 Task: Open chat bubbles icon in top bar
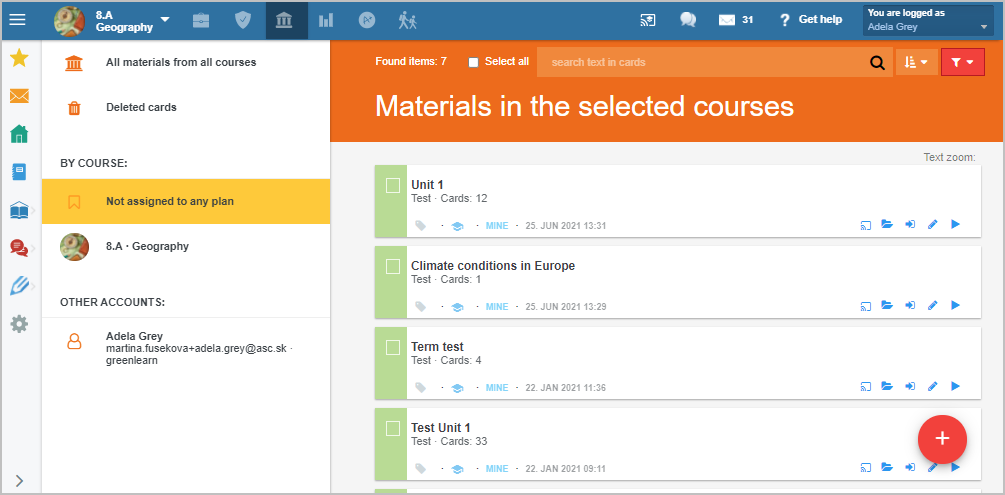(x=688, y=20)
